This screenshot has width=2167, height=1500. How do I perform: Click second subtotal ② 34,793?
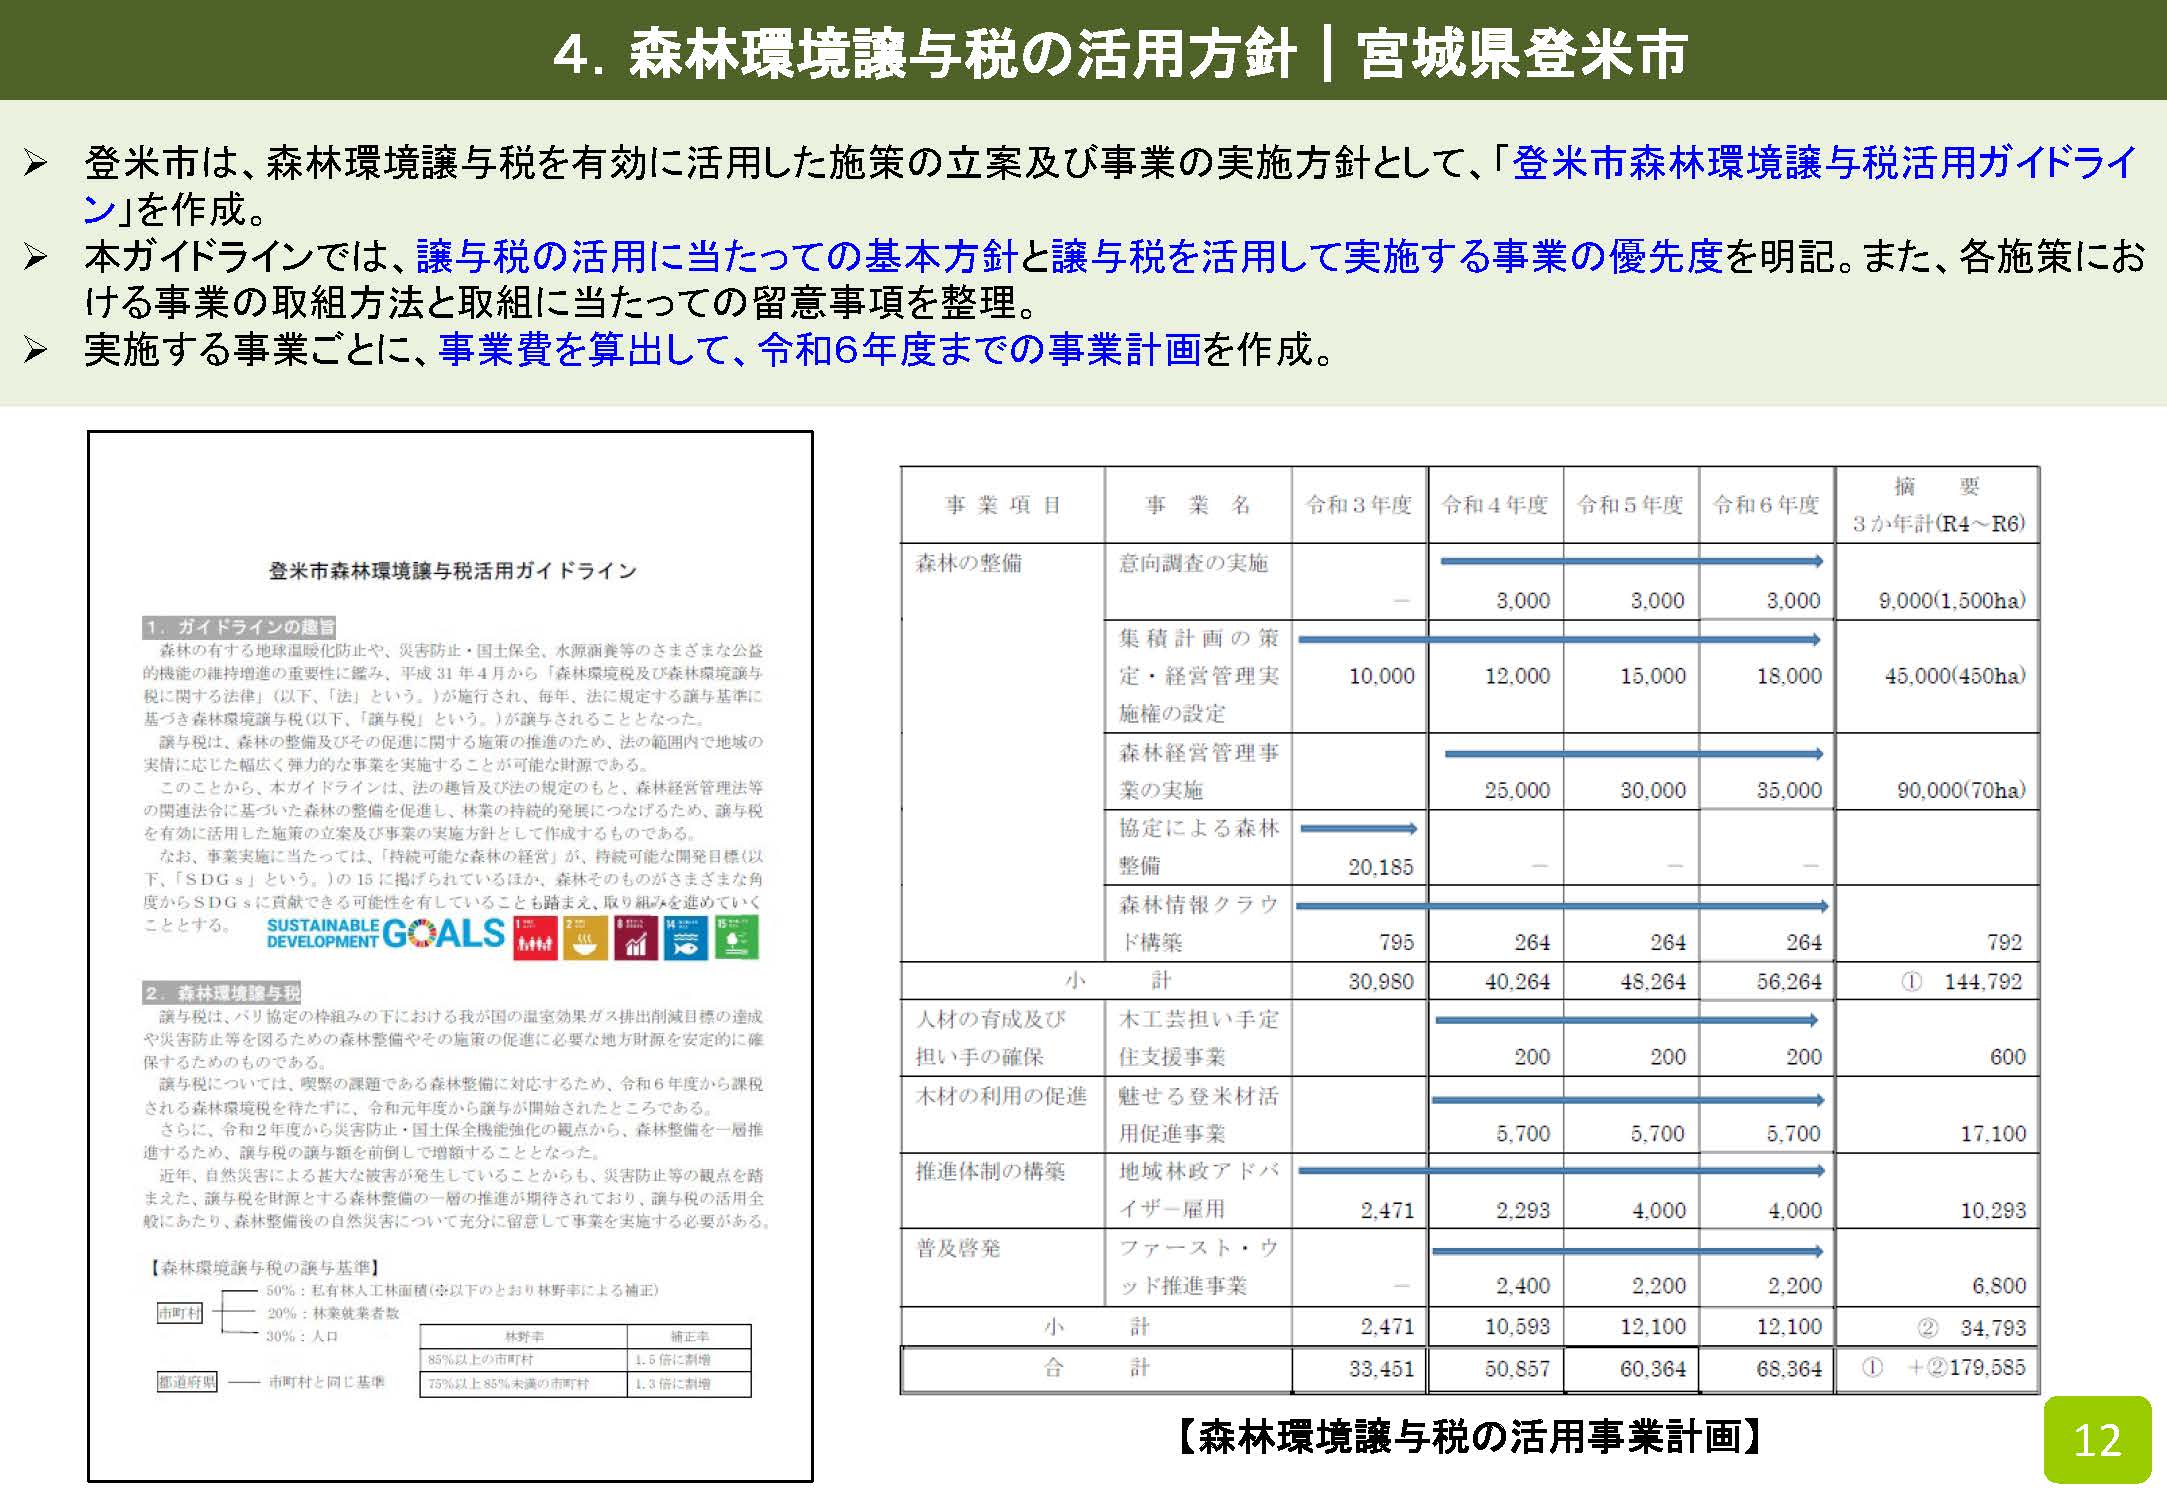[1970, 1328]
